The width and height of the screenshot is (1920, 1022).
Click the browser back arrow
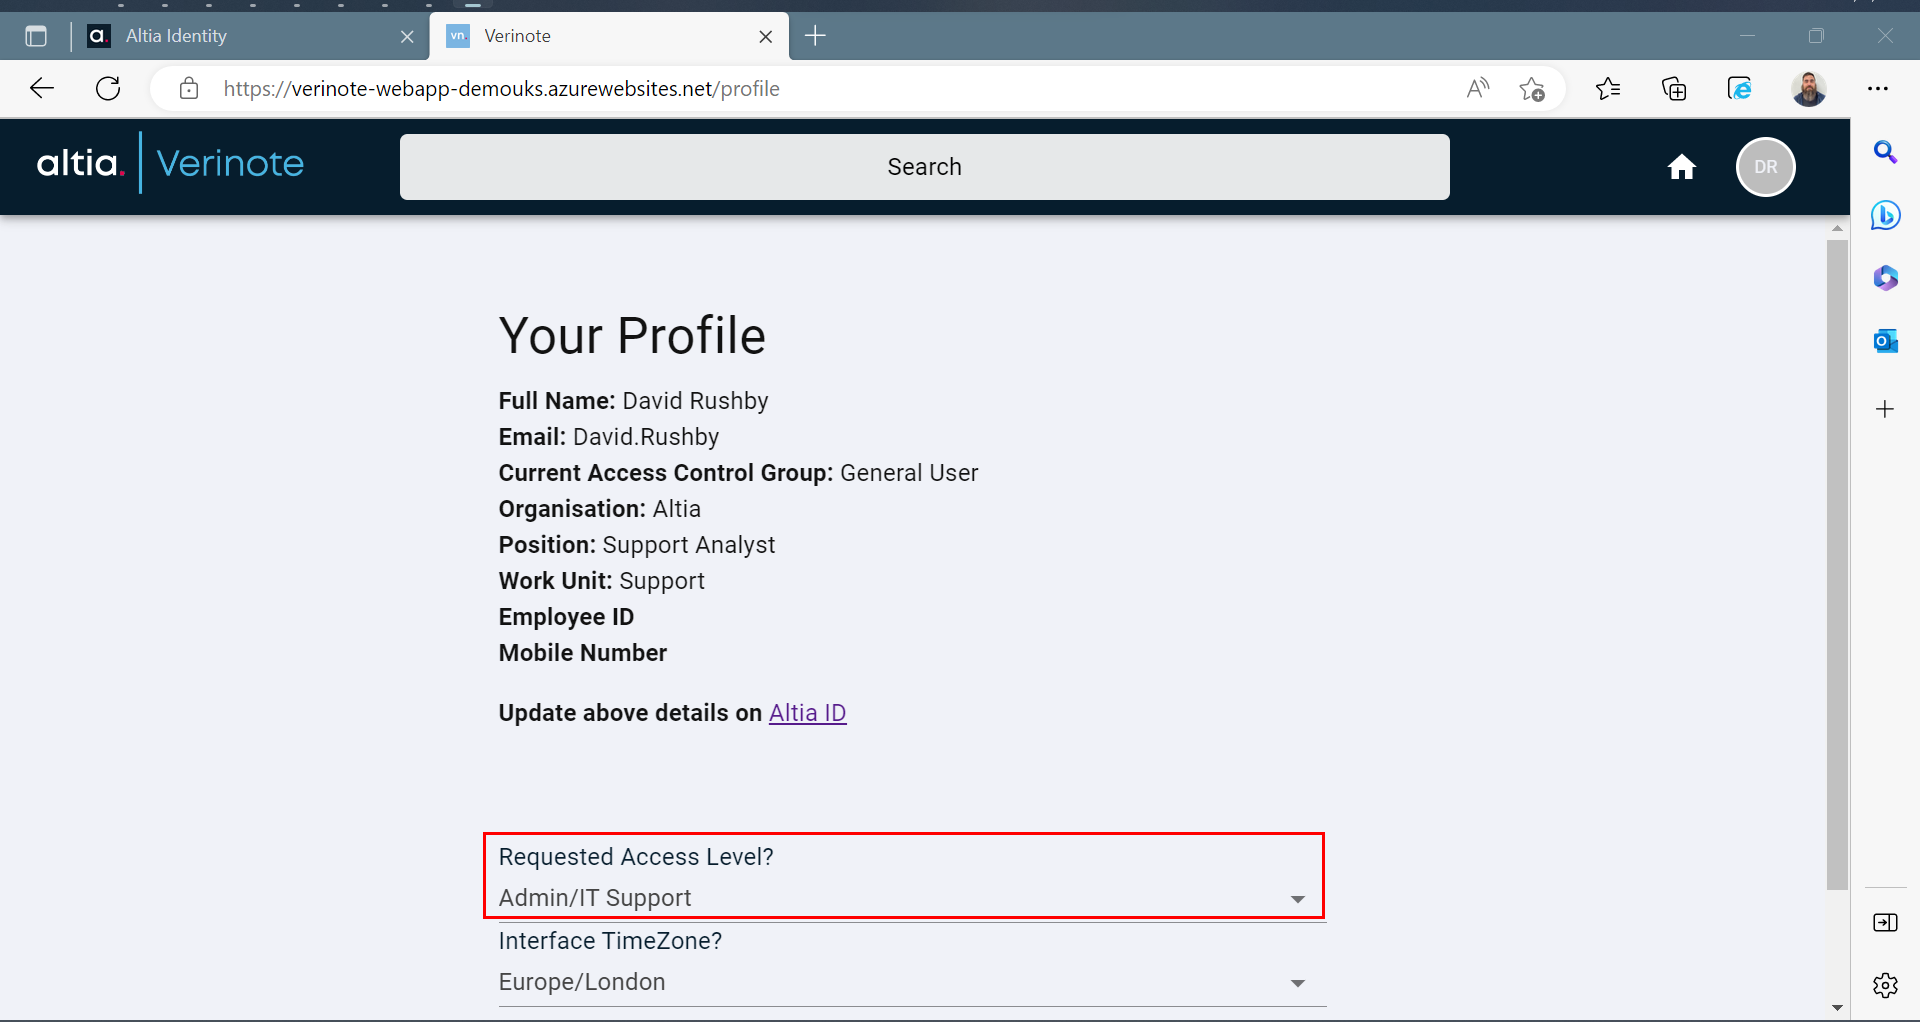point(42,88)
